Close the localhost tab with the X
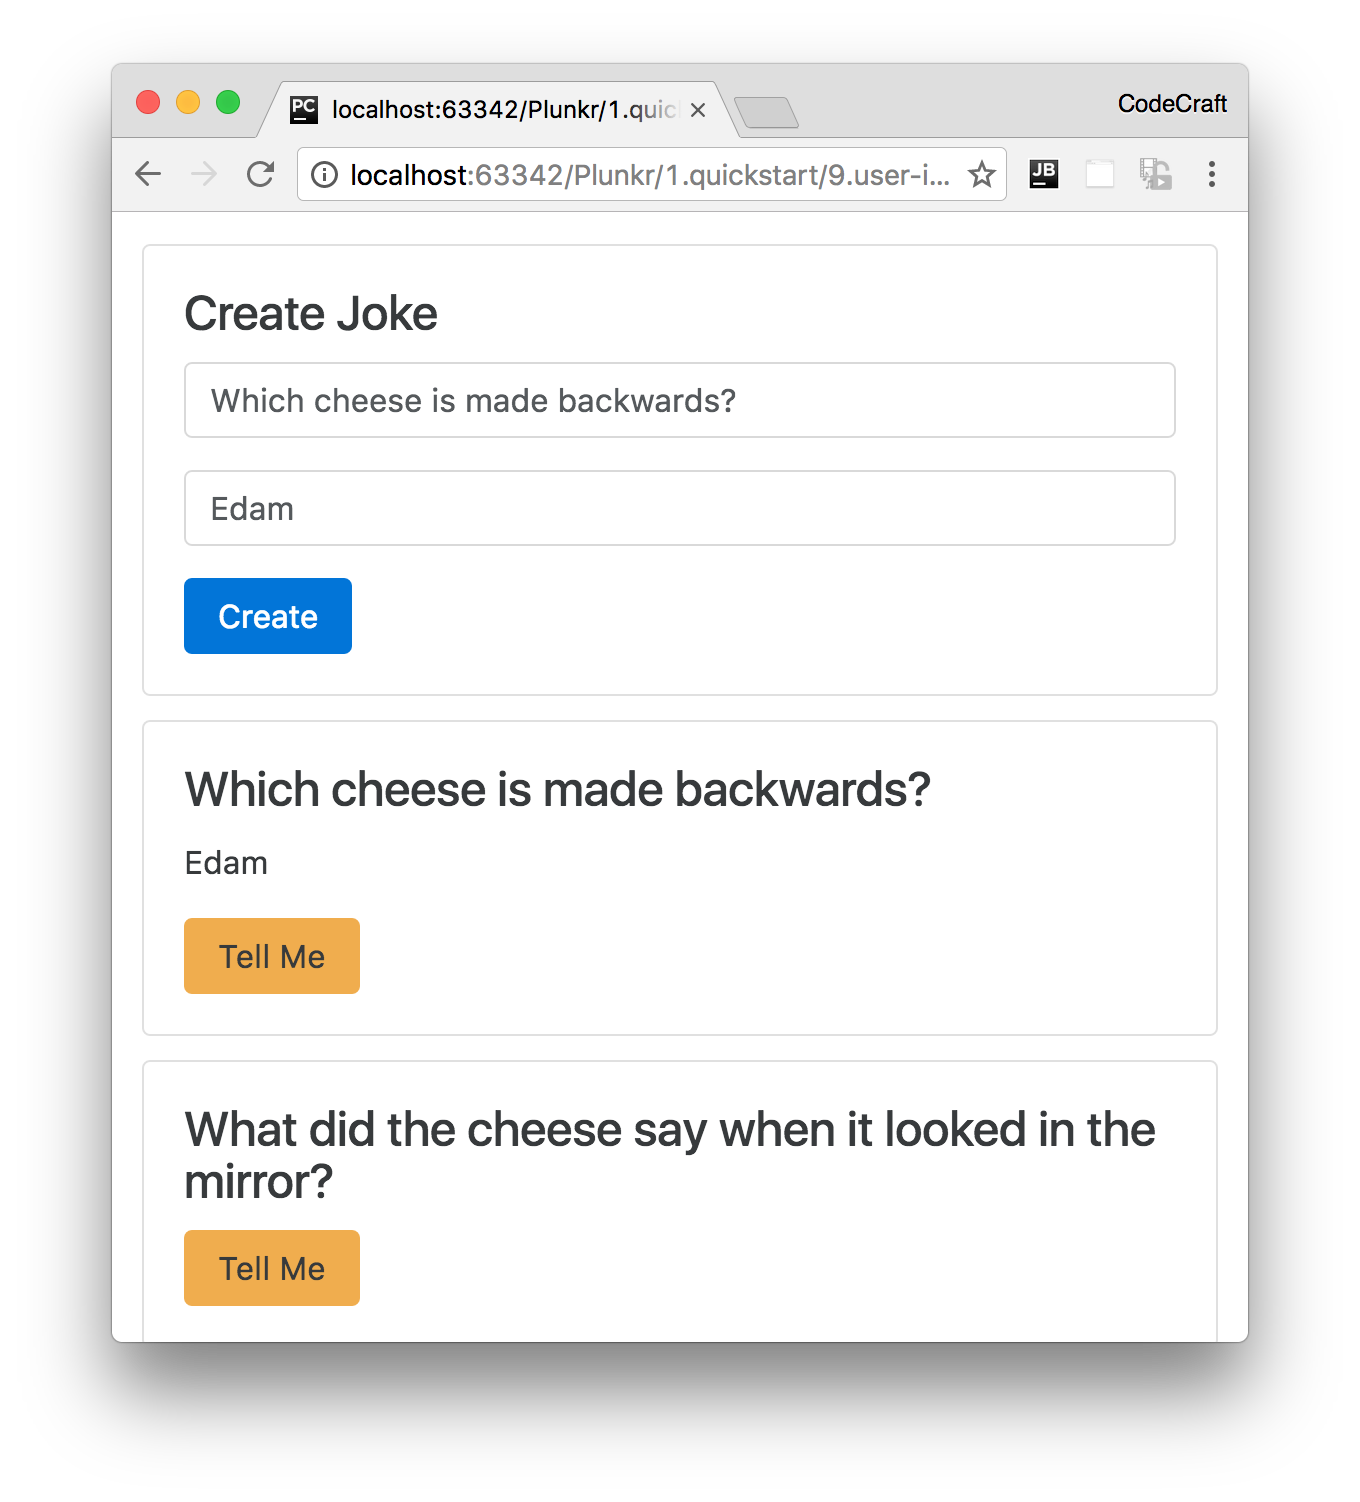 click(x=698, y=110)
